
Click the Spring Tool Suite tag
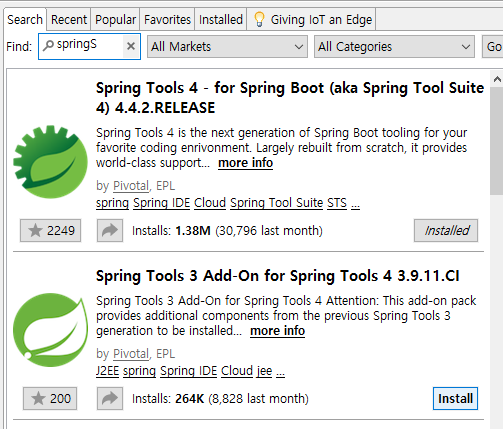click(277, 203)
